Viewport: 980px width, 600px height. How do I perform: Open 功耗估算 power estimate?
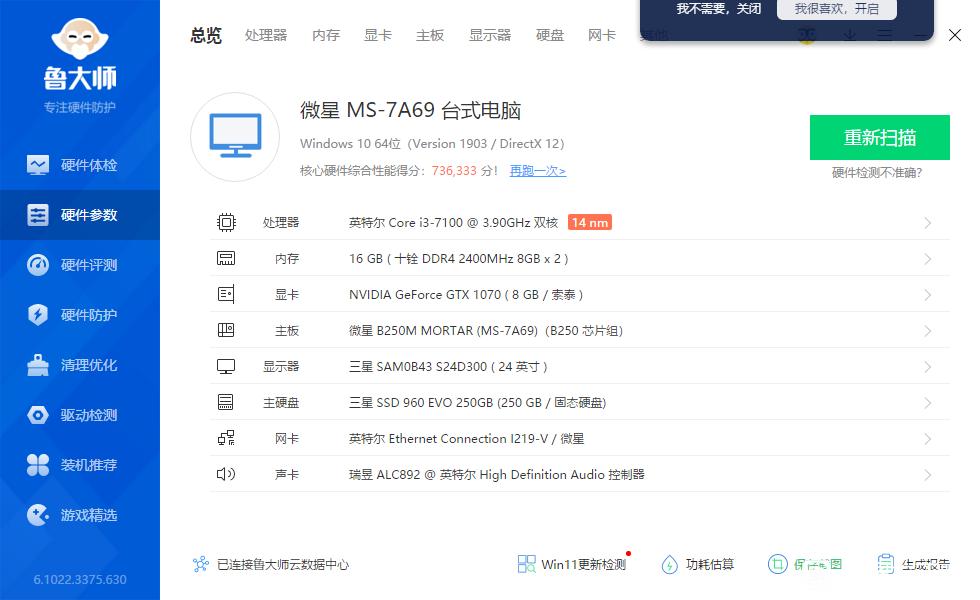(x=698, y=564)
